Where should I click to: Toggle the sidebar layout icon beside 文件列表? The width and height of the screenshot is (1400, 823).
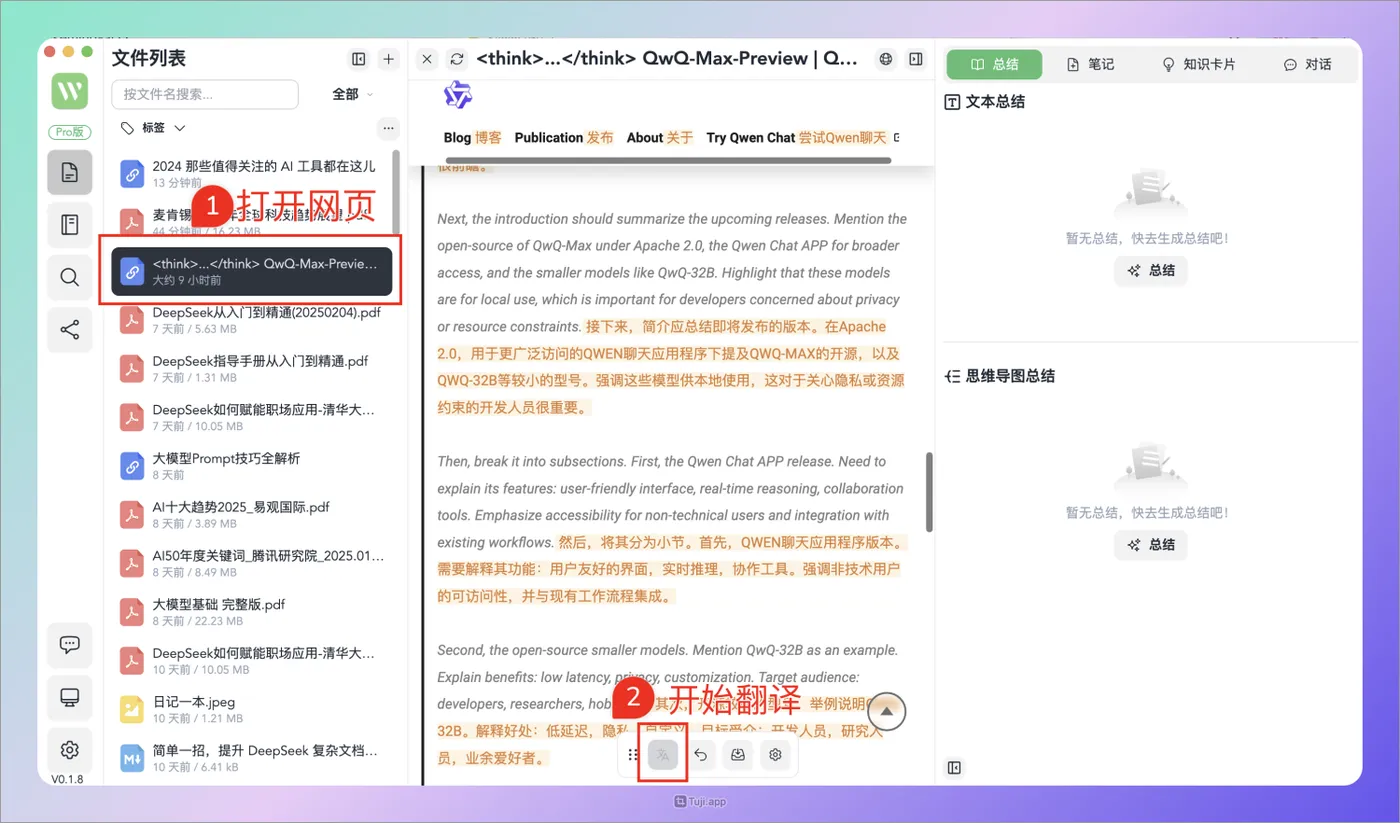point(358,59)
